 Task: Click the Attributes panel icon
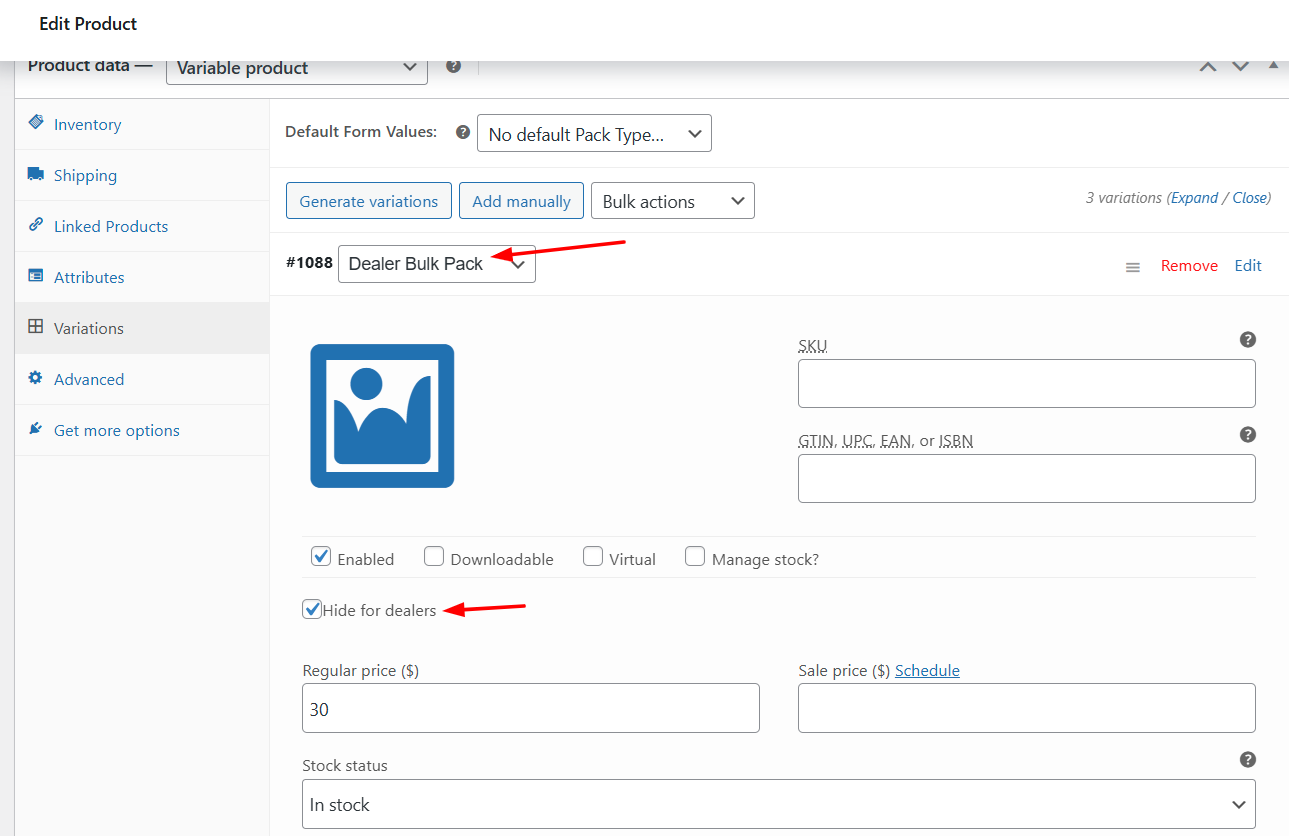36,276
